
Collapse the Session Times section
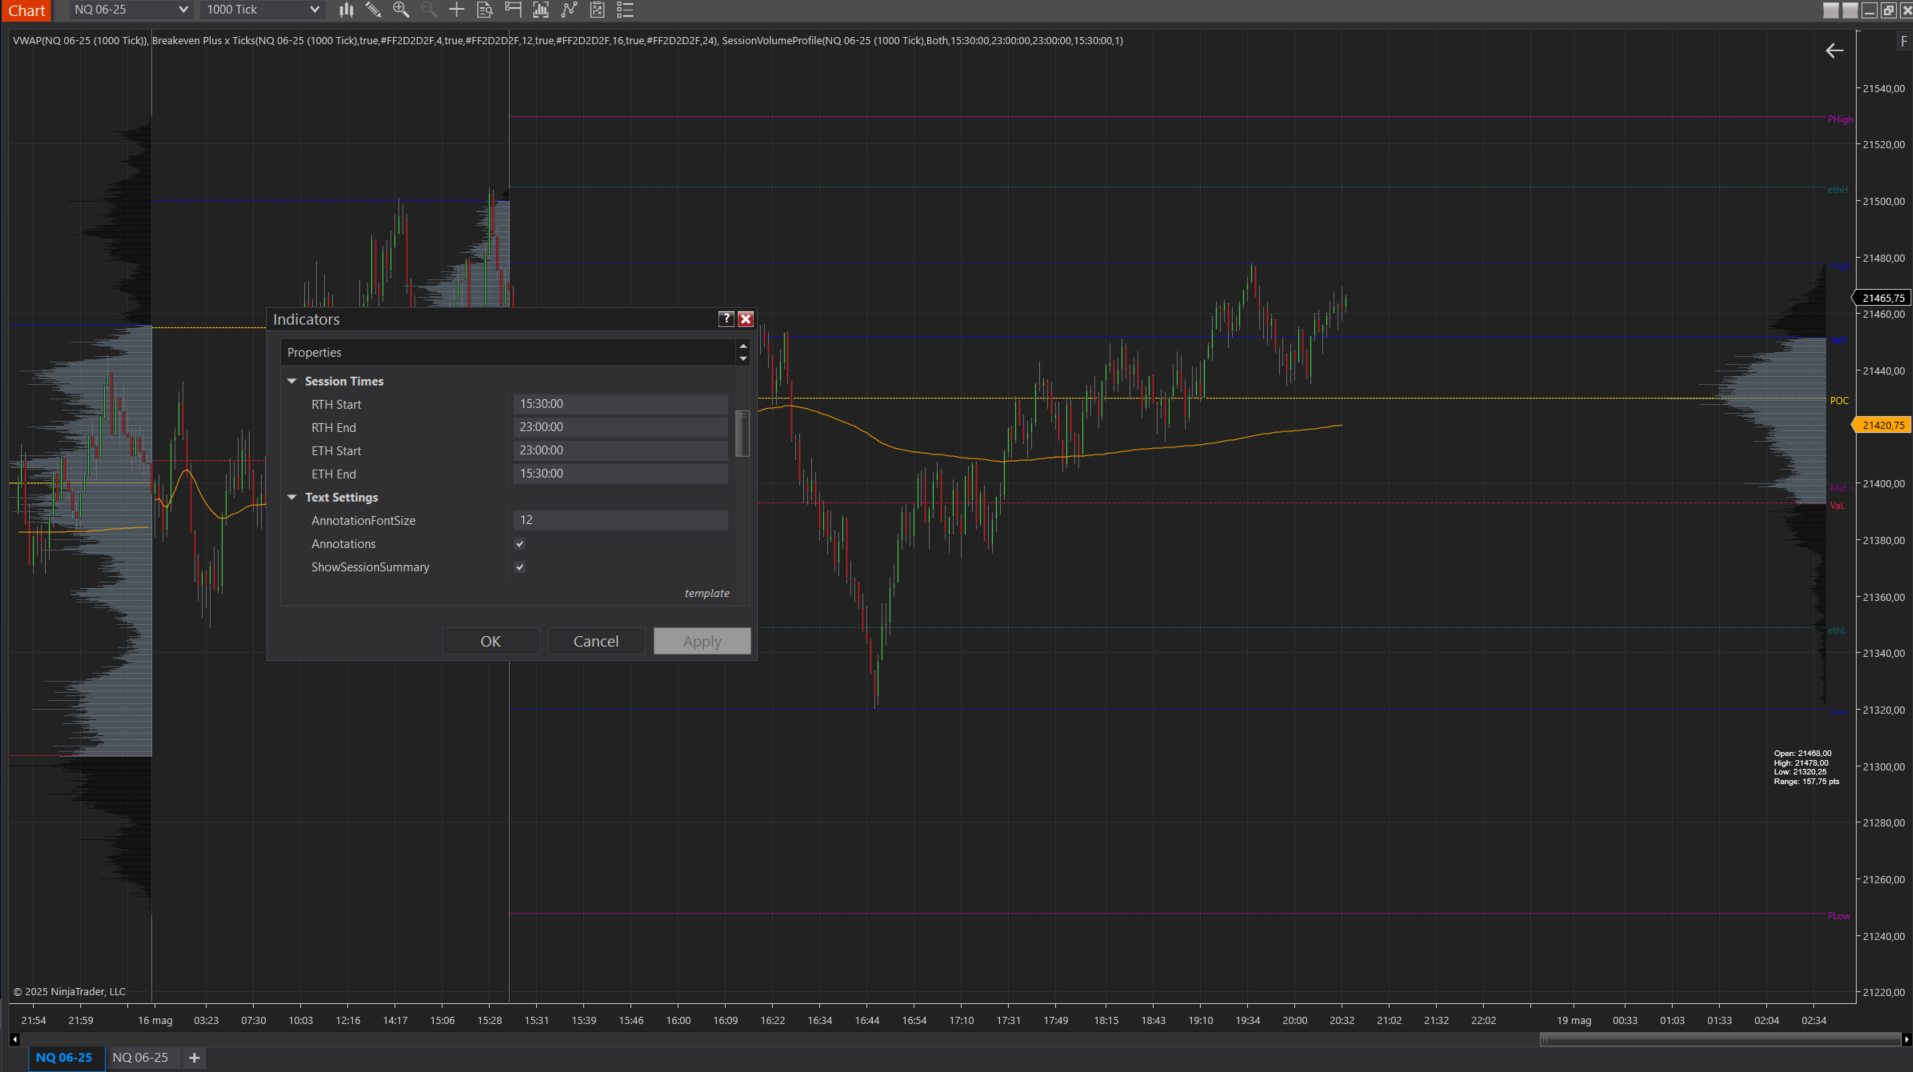pos(291,381)
